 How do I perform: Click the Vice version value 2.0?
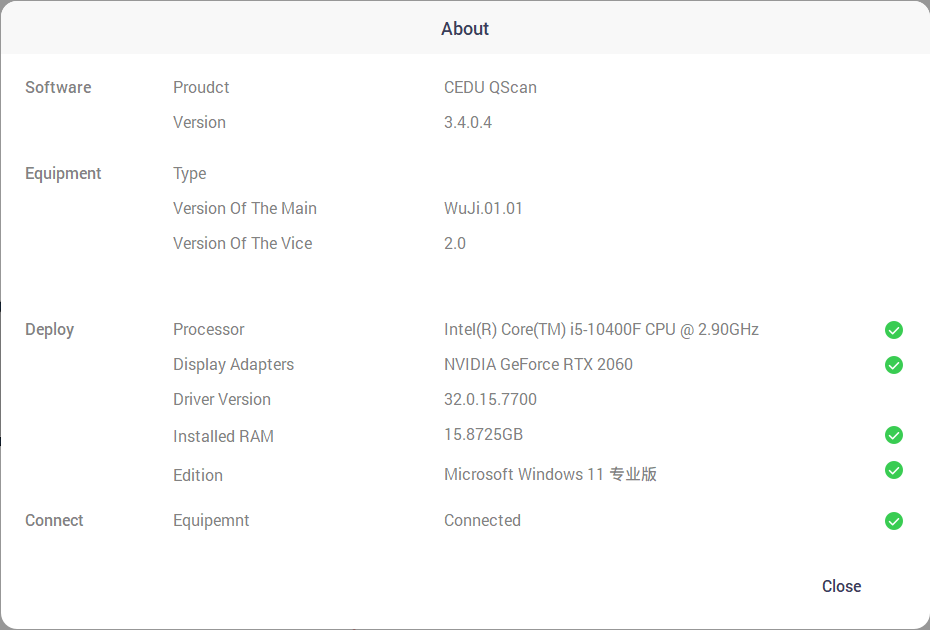[x=455, y=244]
